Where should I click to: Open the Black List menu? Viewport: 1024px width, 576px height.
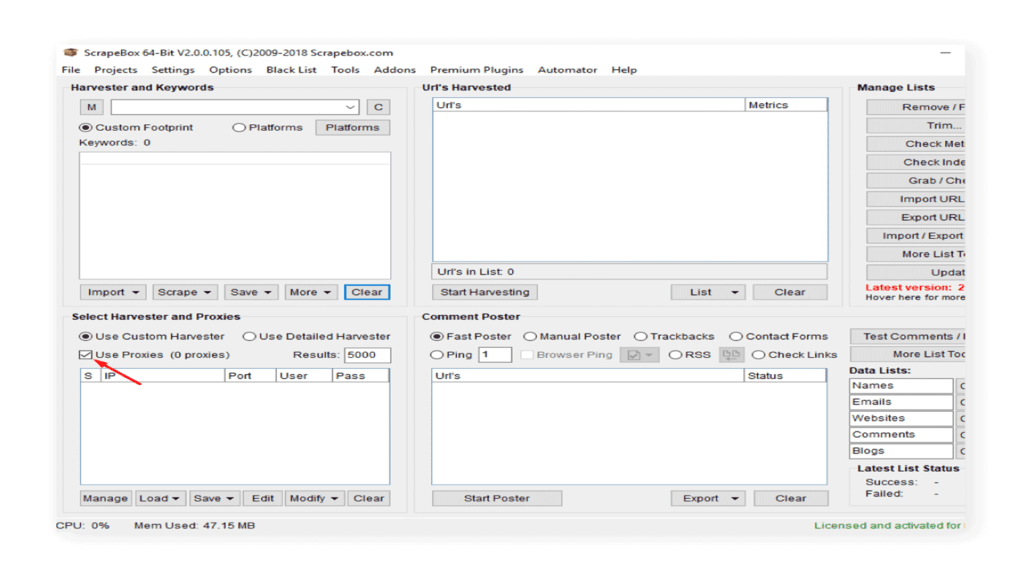[x=291, y=70]
